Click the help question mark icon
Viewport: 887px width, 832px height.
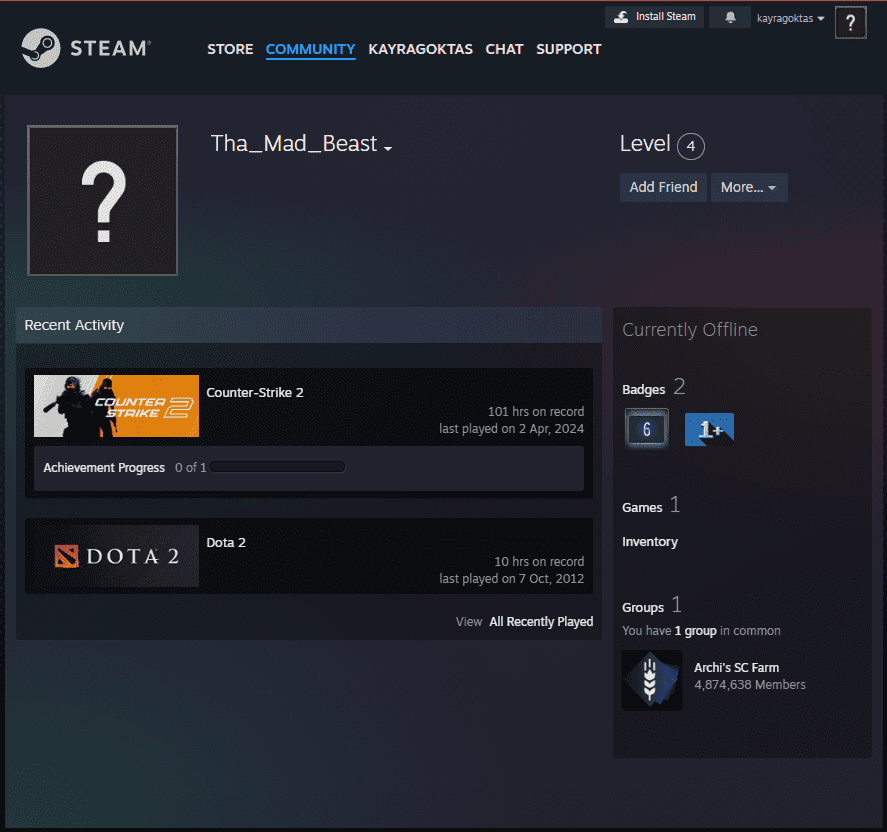(x=850, y=23)
